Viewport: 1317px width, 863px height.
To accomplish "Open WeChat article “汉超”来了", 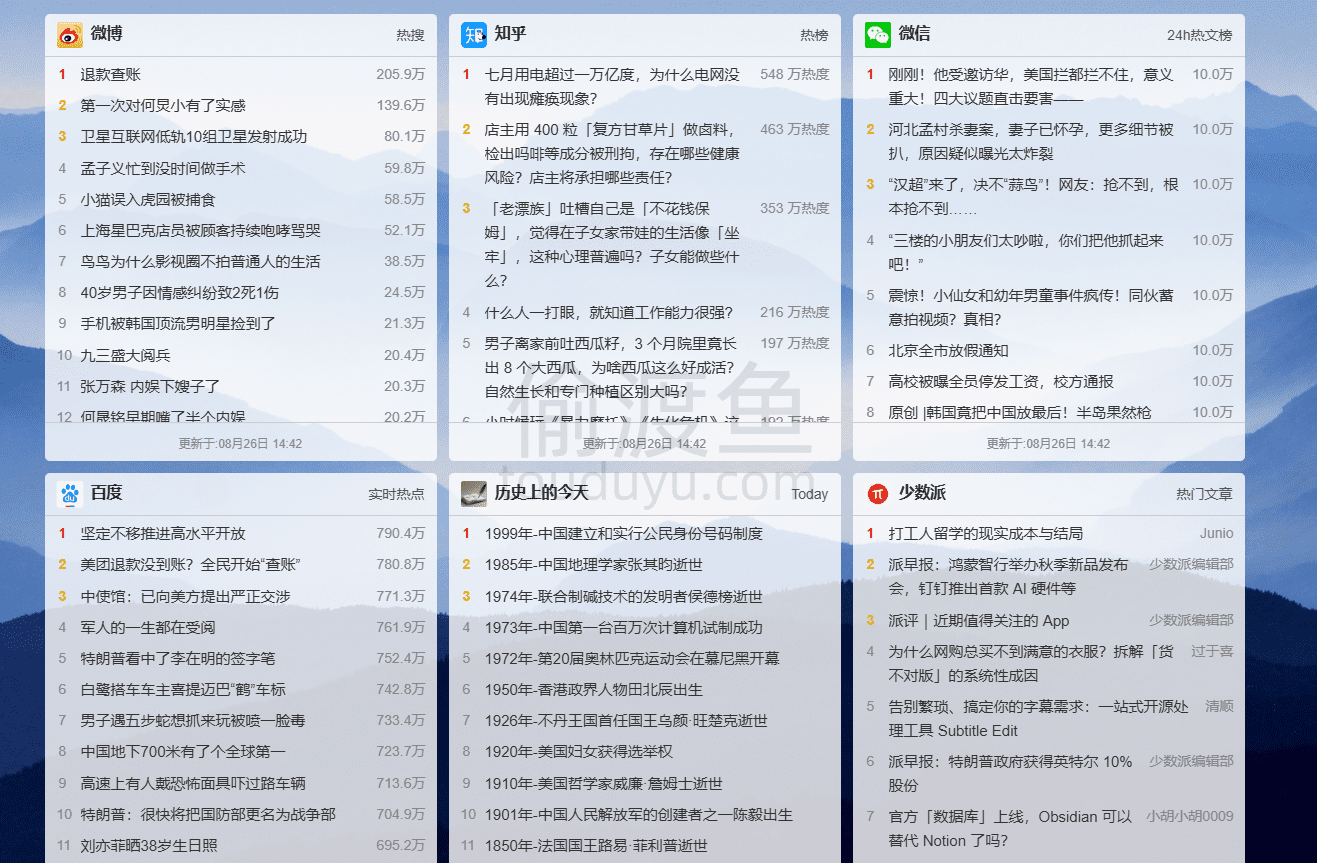I will pyautogui.click(x=1034, y=196).
